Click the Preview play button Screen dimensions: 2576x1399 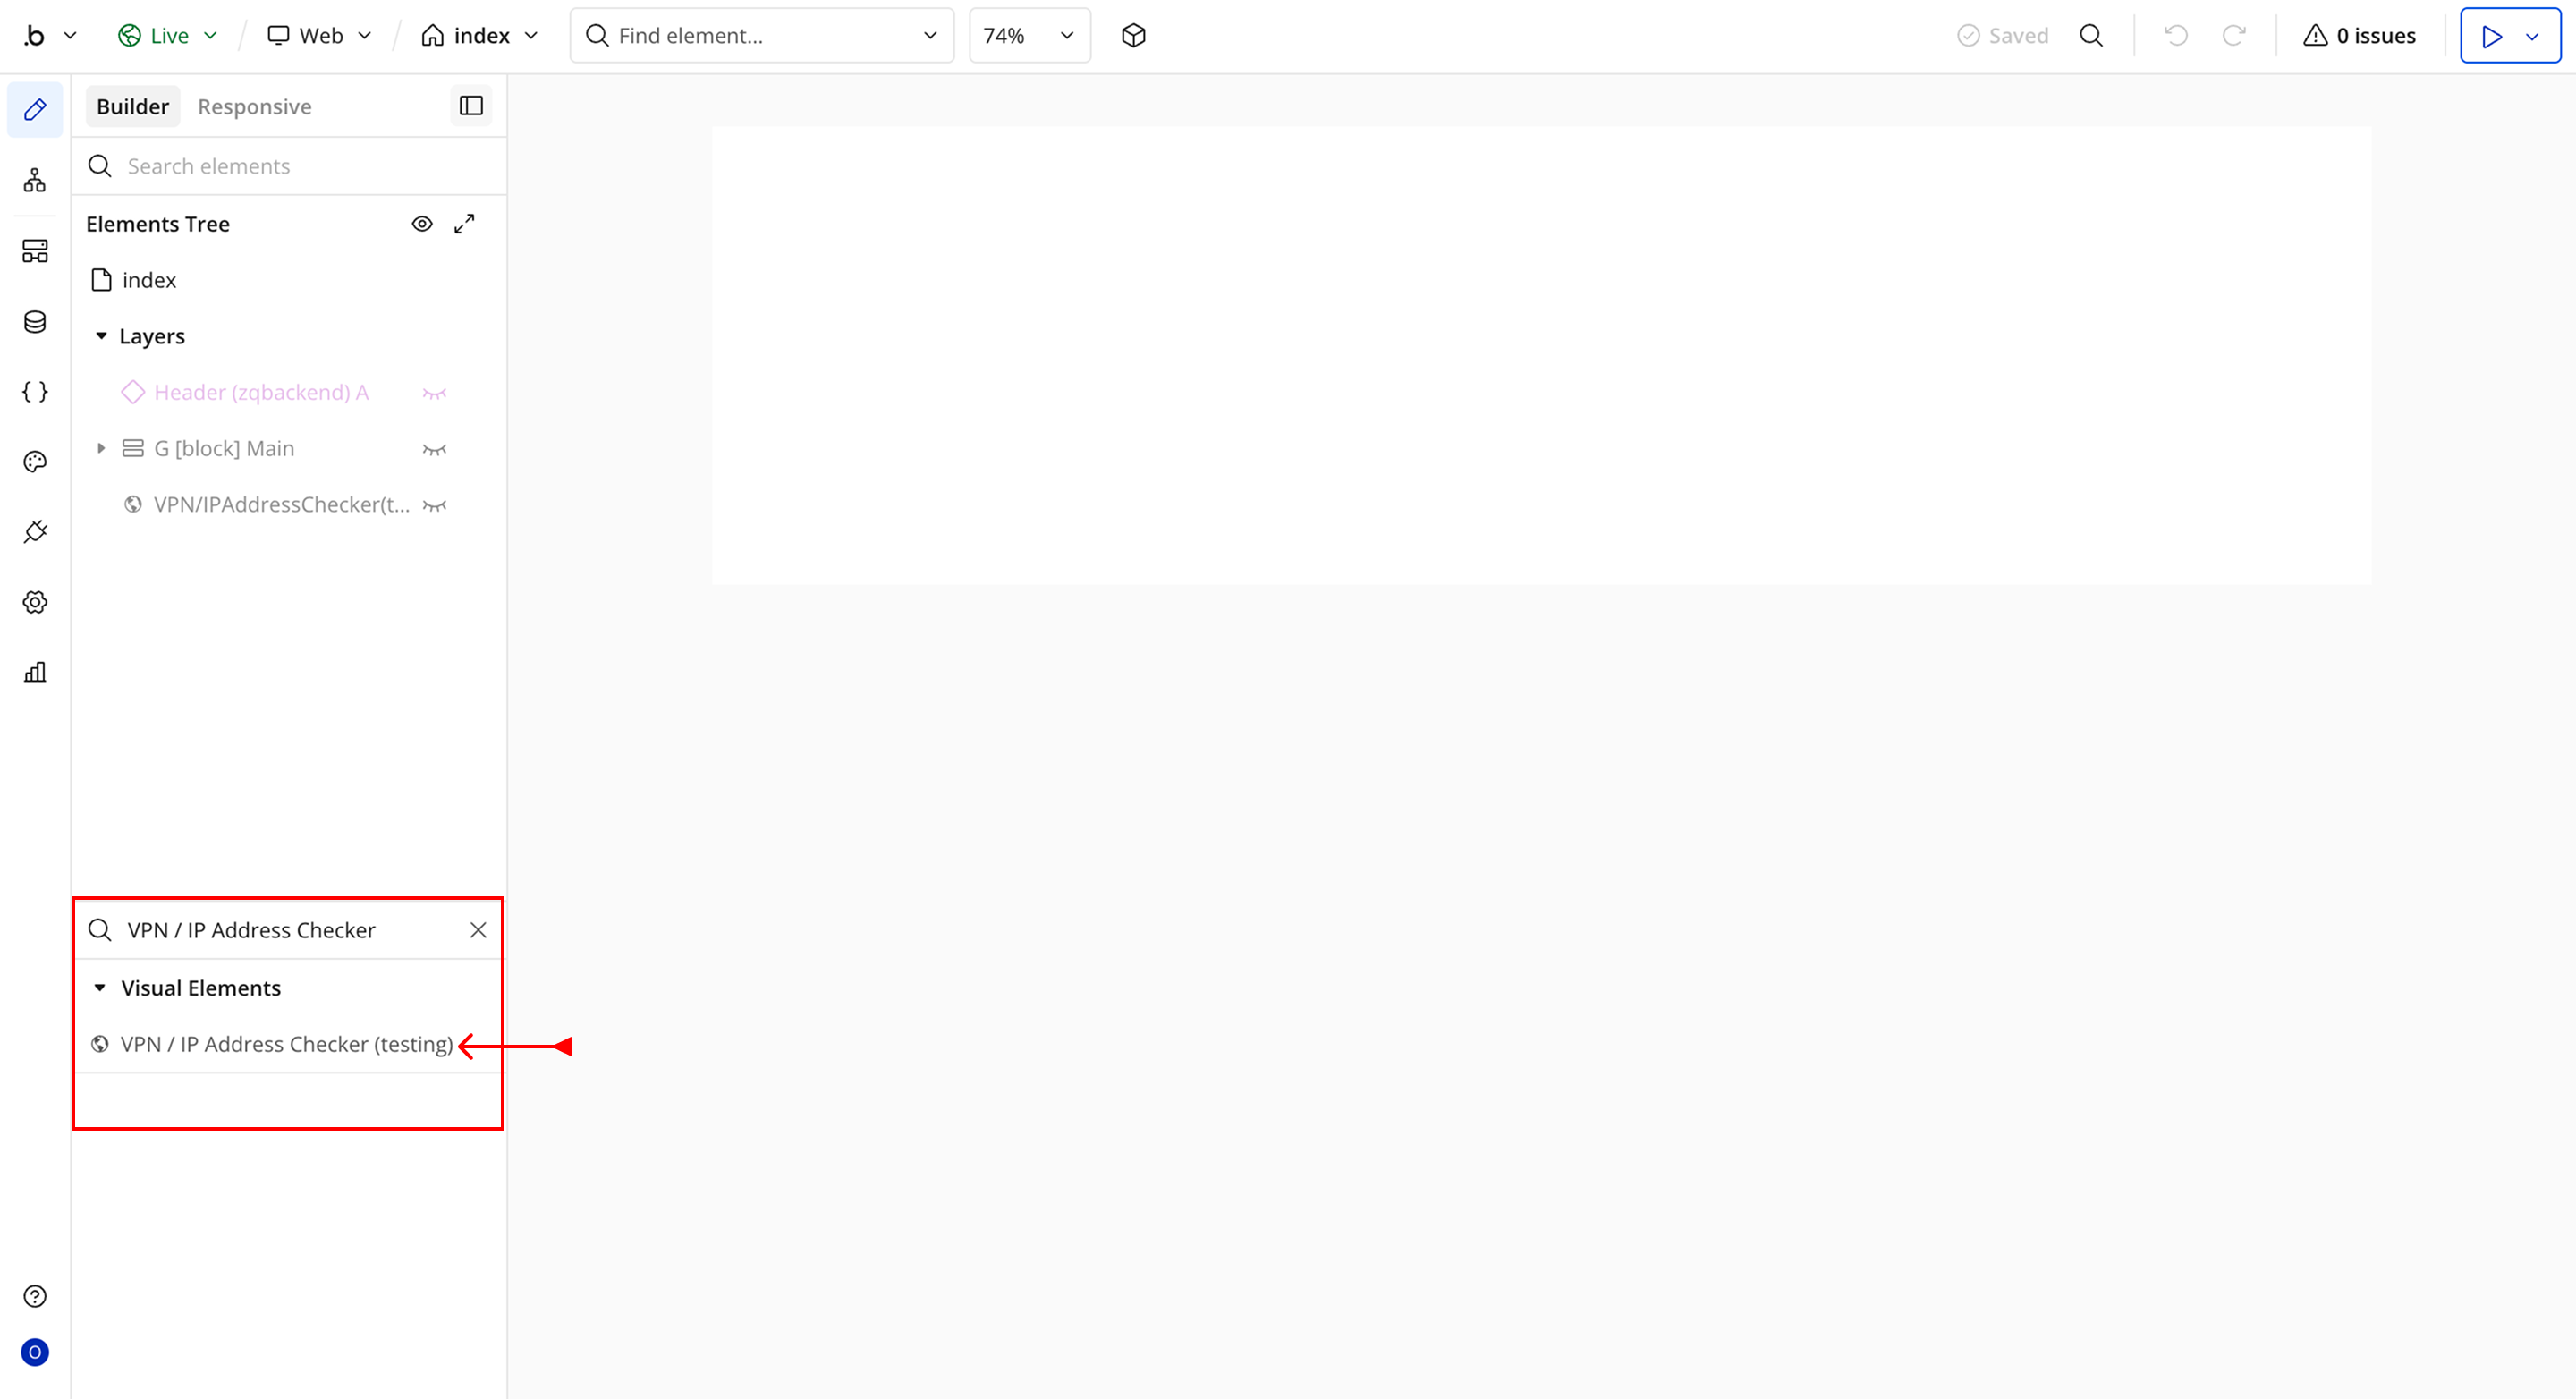[x=2491, y=36]
